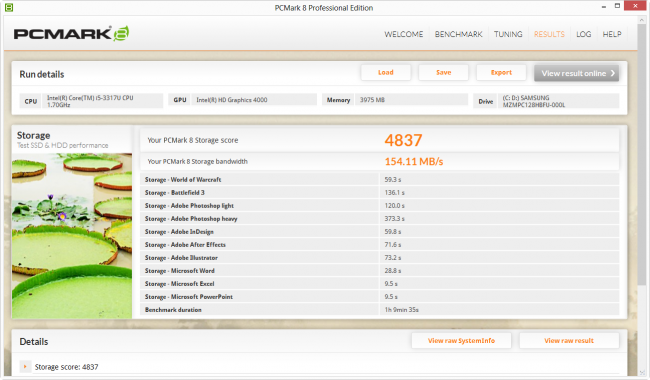Open View raw result
The width and height of the screenshot is (650, 380).
pyautogui.click(x=569, y=341)
